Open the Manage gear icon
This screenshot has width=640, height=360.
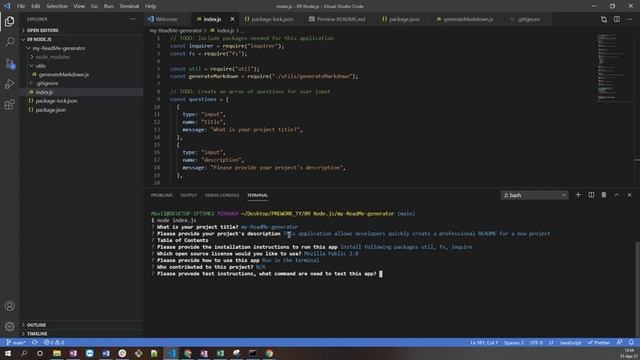[x=10, y=326]
